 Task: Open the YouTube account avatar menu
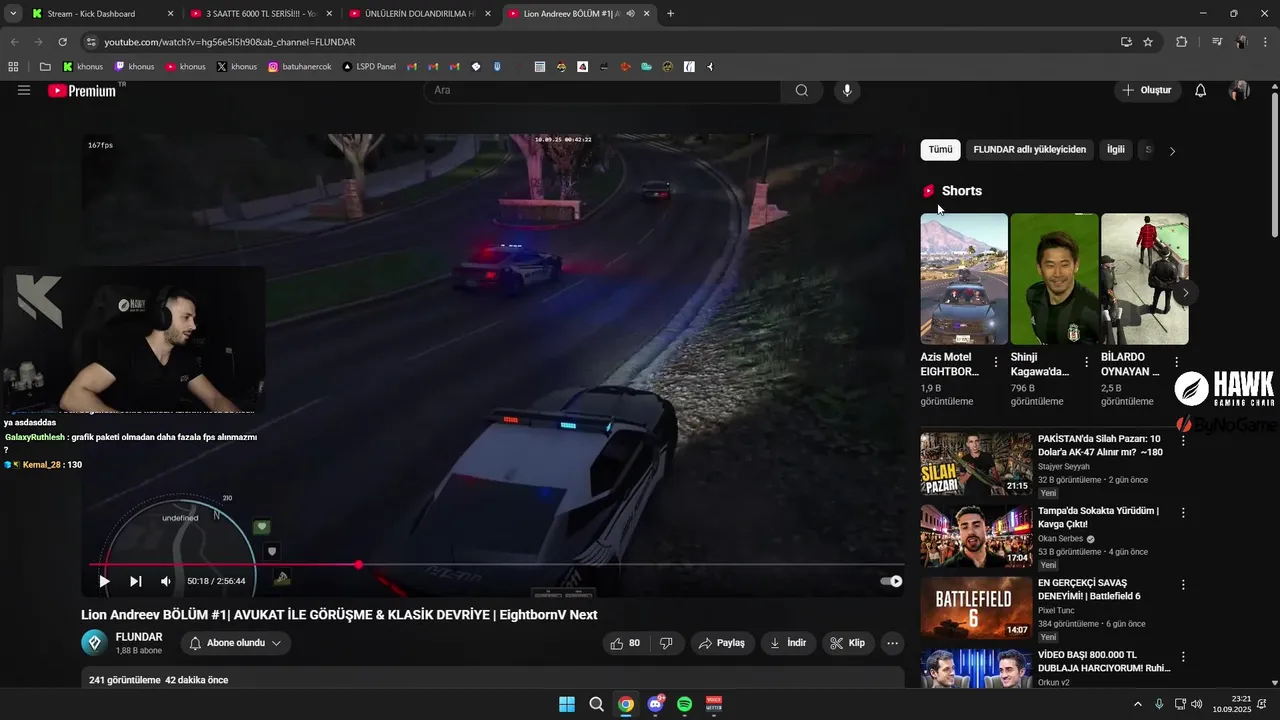(1239, 90)
